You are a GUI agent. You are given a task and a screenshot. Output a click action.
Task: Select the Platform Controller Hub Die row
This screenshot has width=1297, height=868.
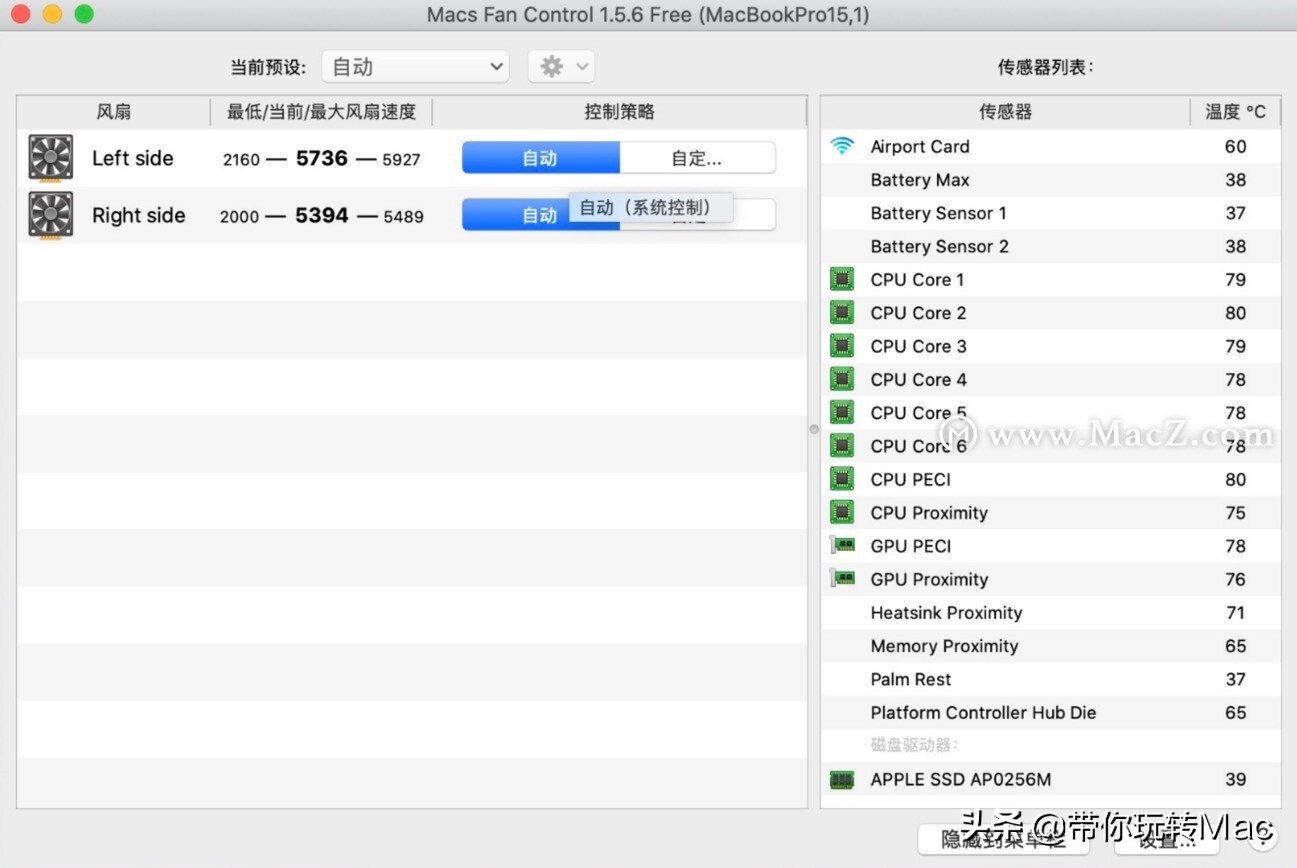pos(1050,713)
